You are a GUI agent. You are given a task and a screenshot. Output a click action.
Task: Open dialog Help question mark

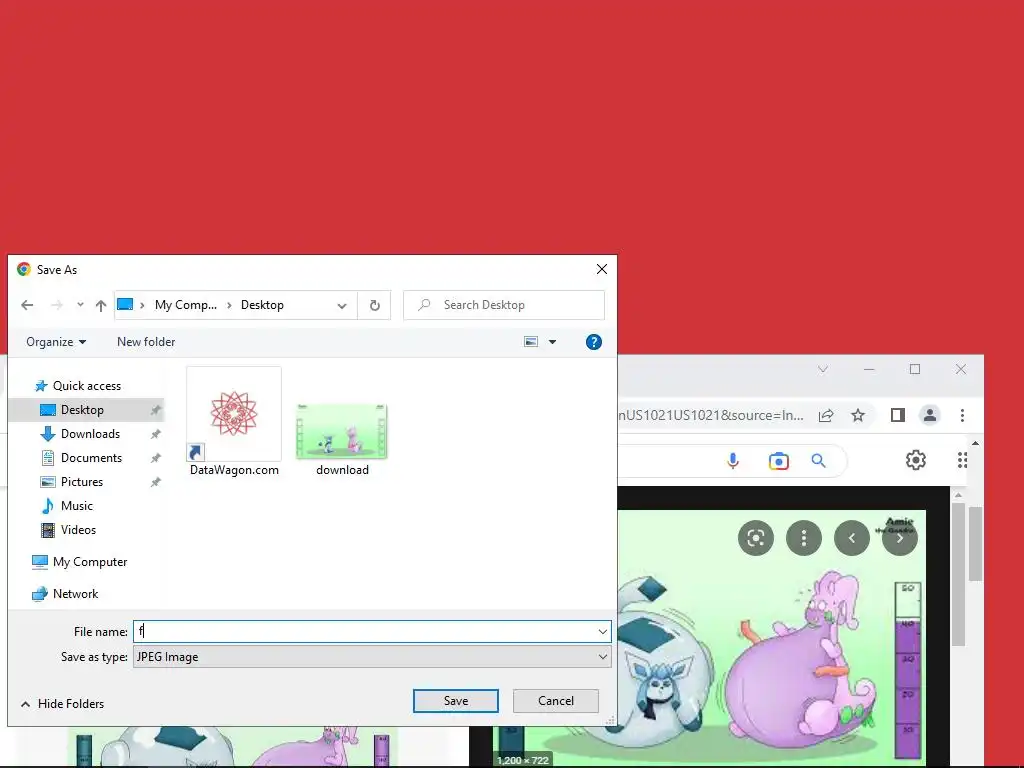593,342
